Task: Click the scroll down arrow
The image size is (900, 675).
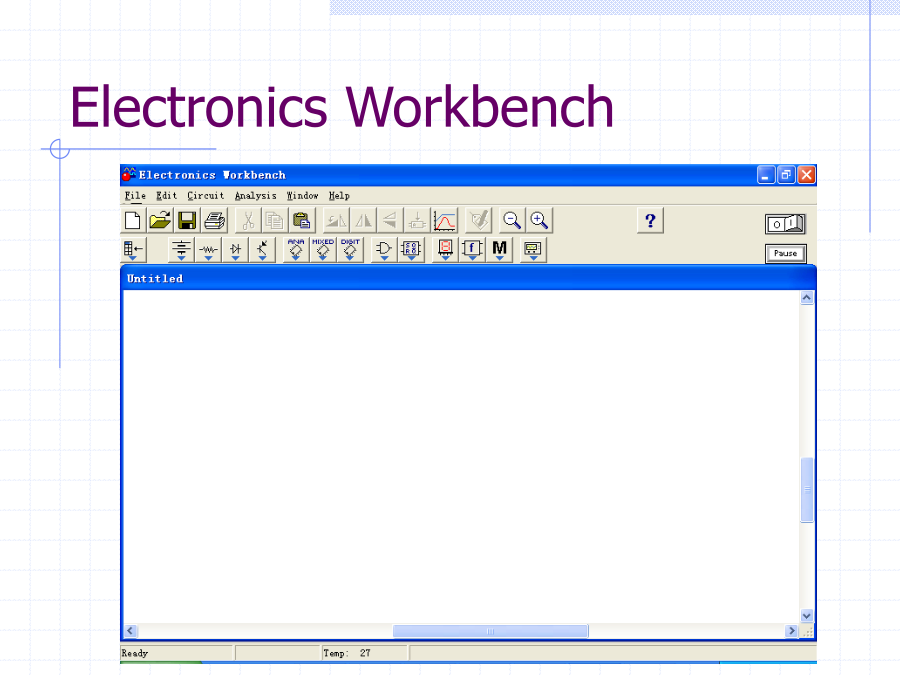Action: 806,616
